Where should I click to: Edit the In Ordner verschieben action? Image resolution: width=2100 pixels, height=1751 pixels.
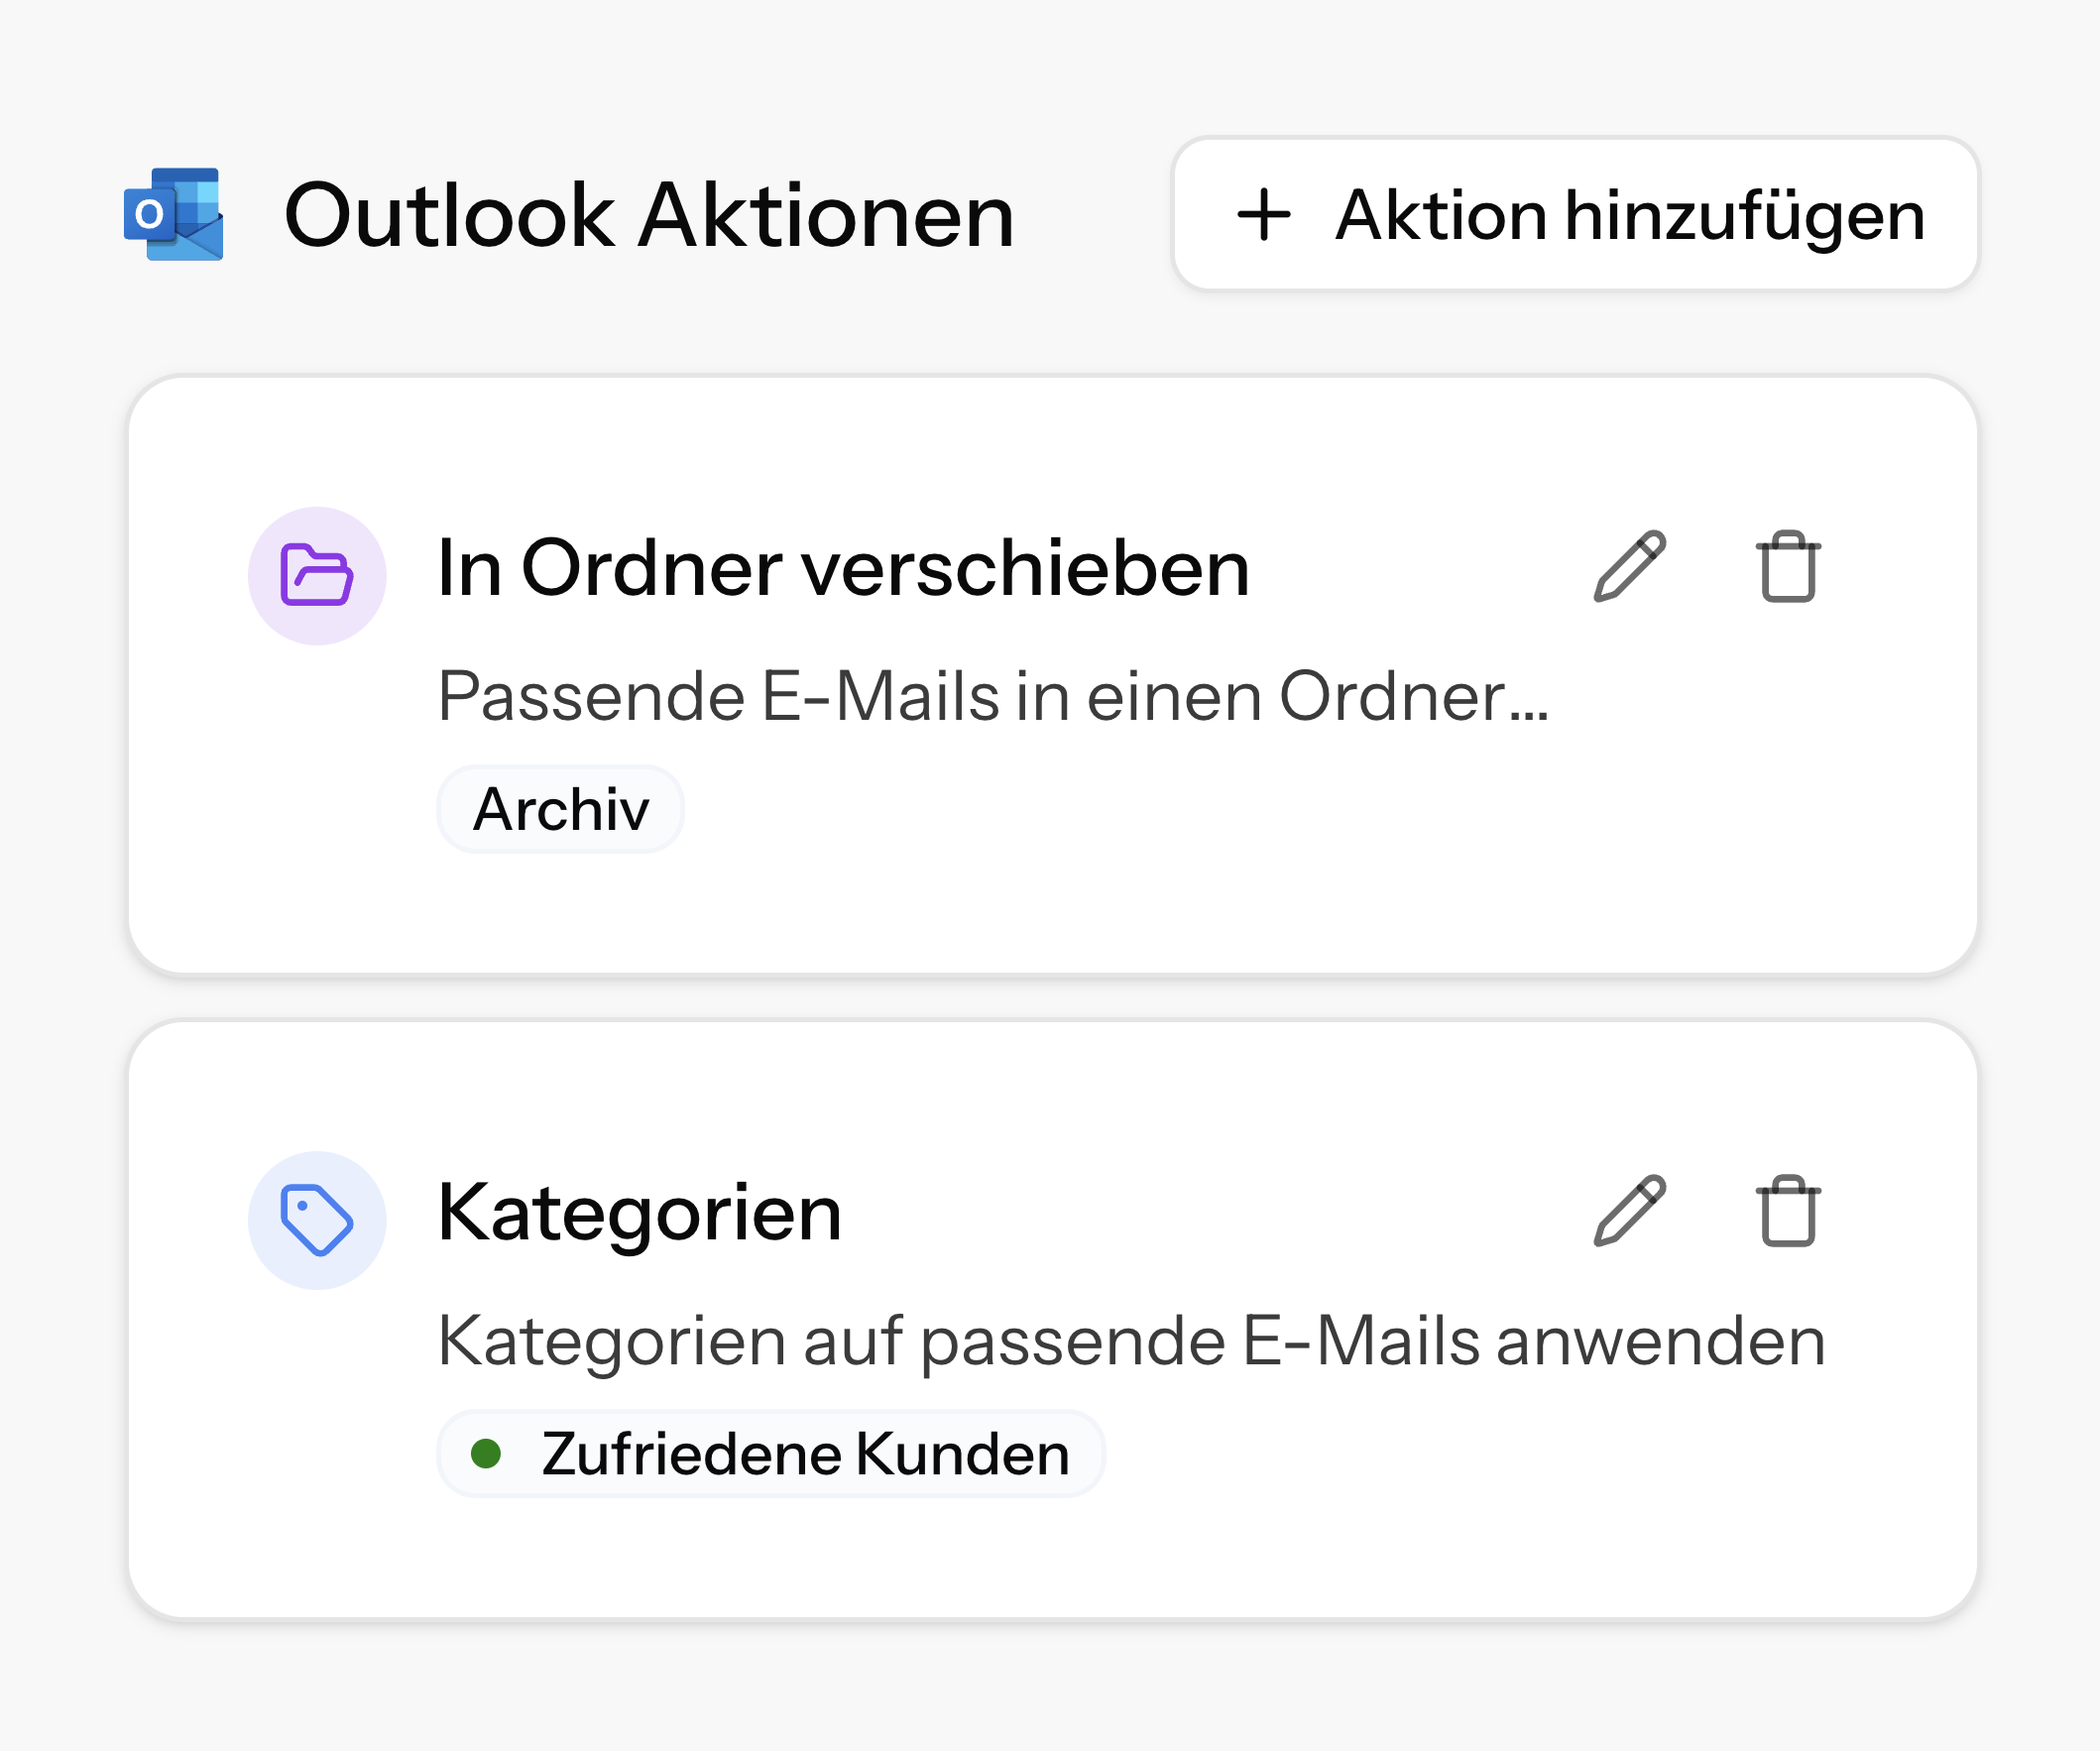tap(1629, 567)
